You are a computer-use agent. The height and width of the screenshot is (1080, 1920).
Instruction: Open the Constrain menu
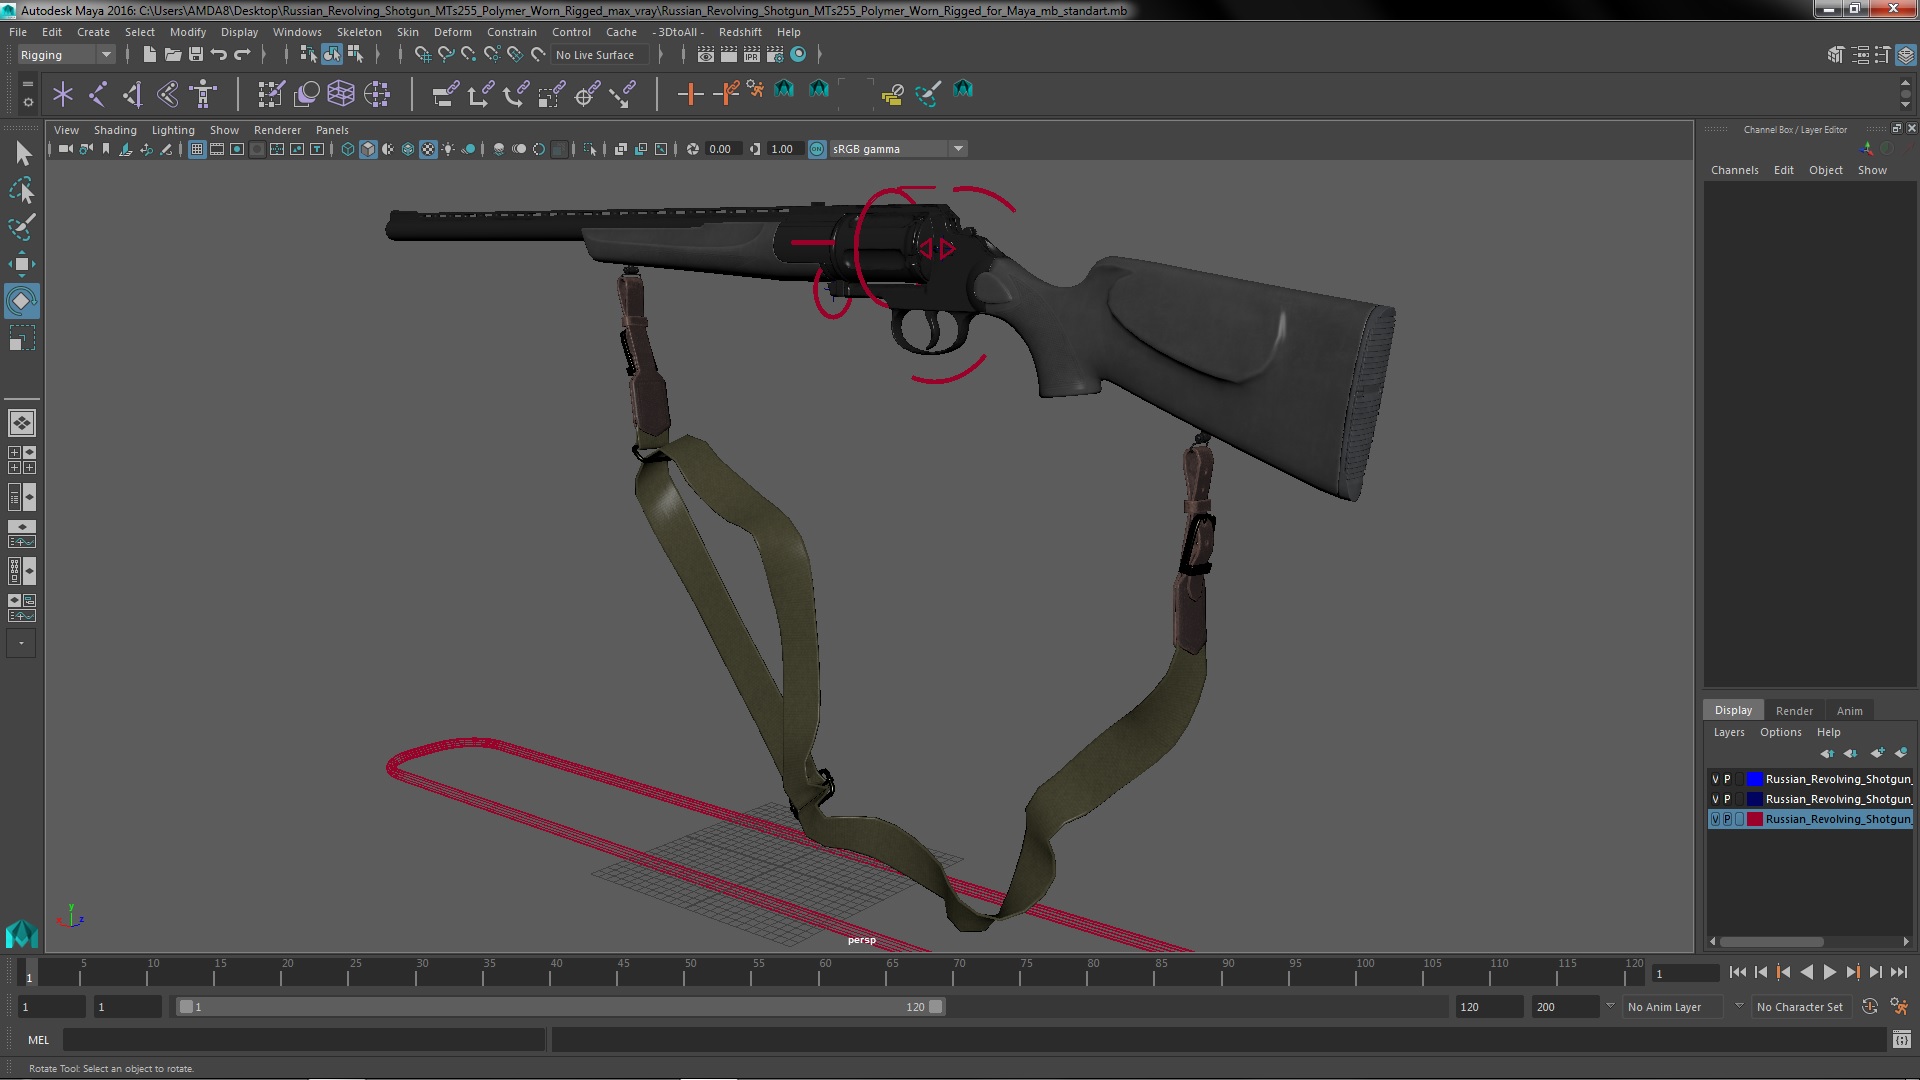[511, 32]
